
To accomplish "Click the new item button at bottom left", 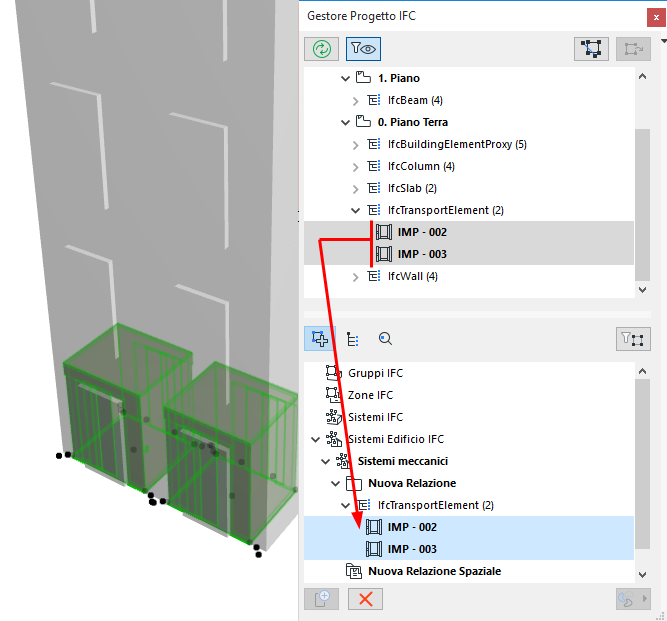I will [322, 599].
